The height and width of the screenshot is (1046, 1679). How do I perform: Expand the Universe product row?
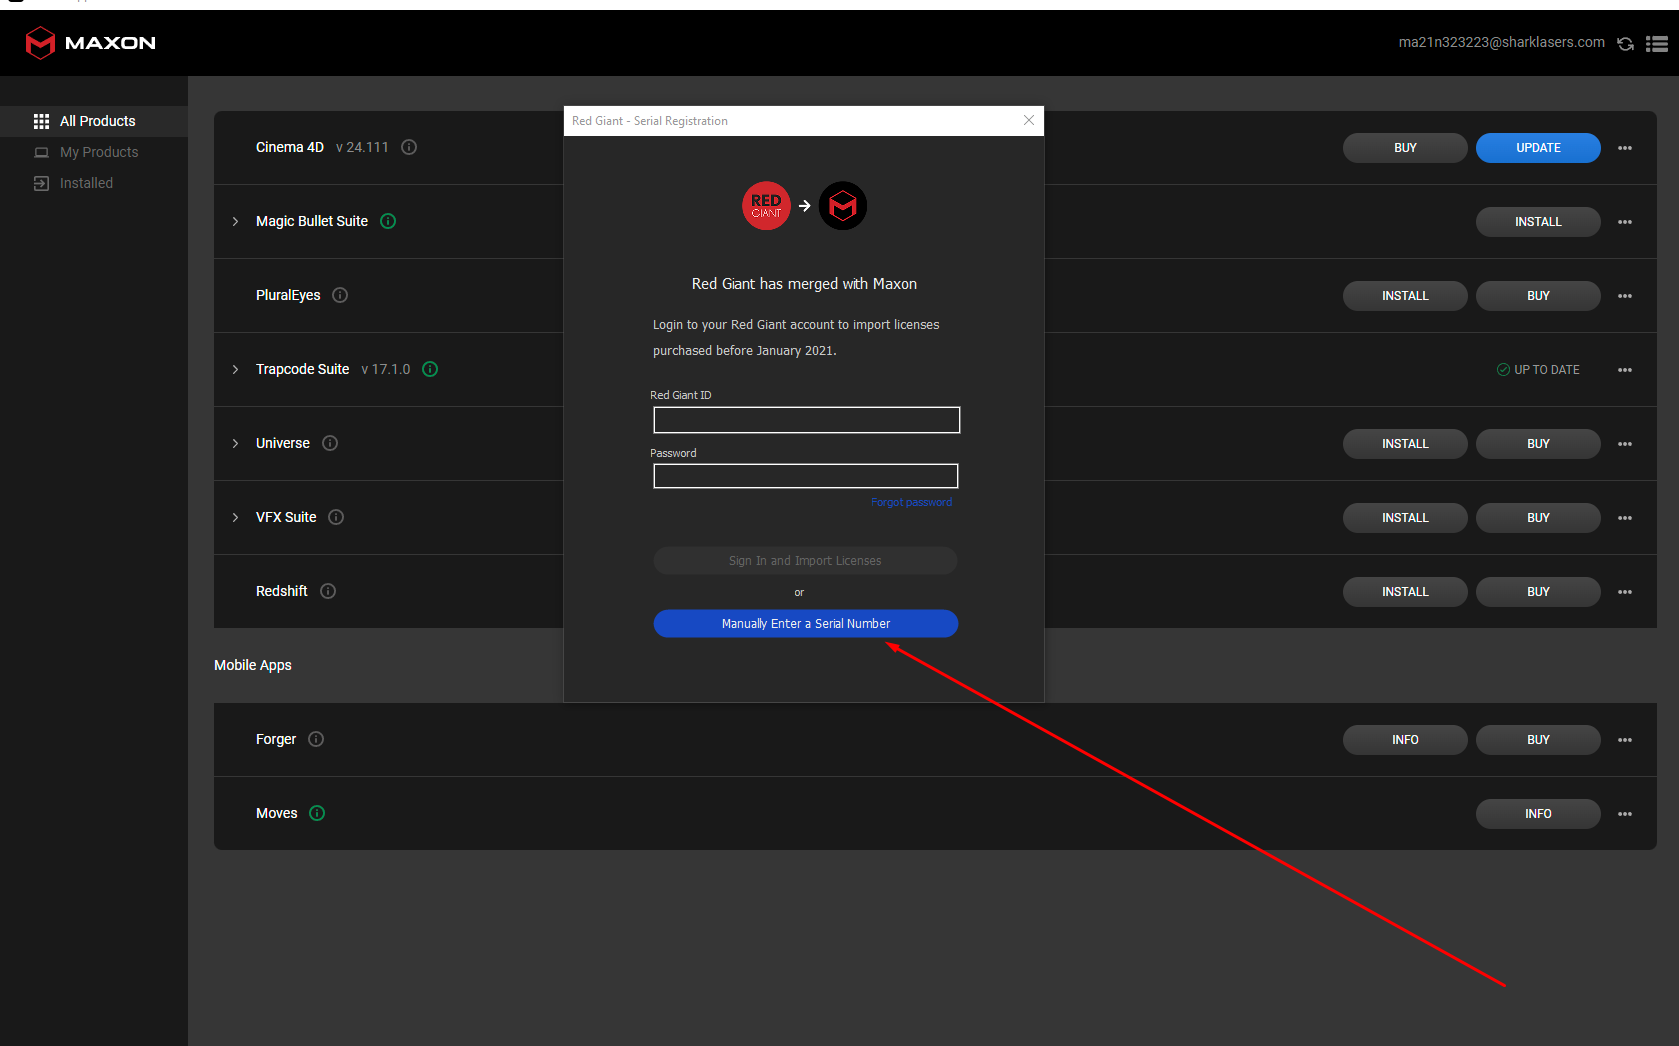pos(235,443)
